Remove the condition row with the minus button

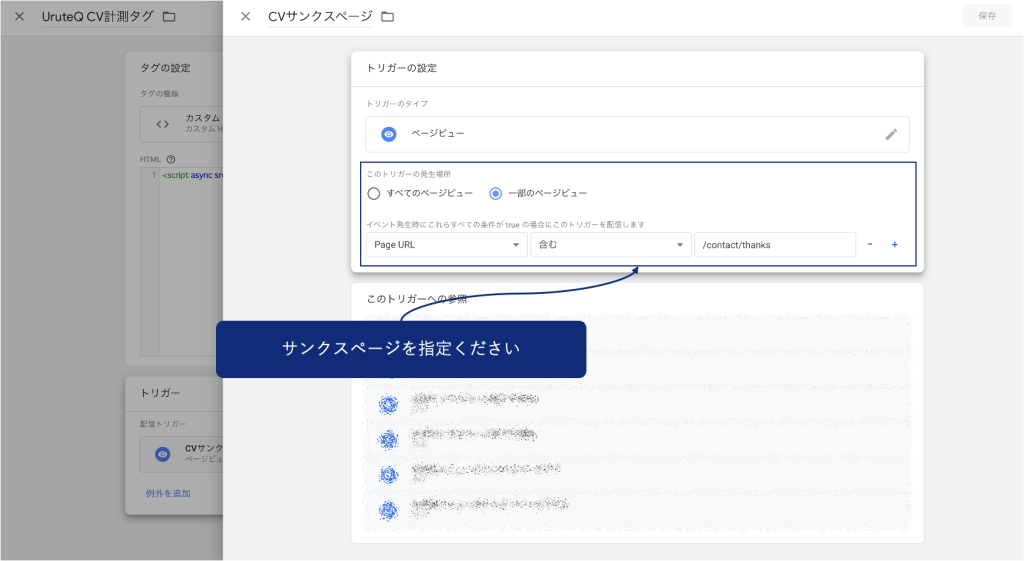click(x=870, y=245)
